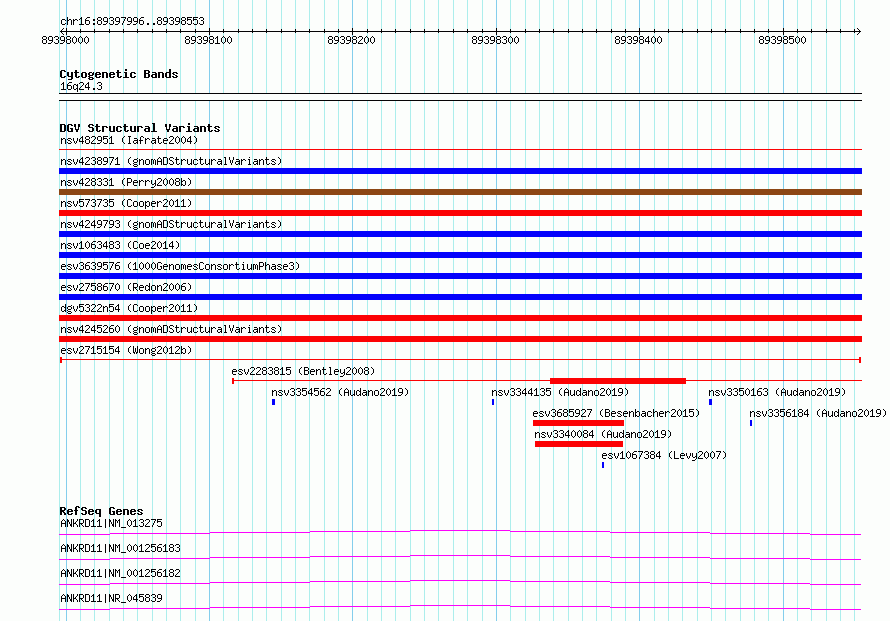Click the small blue marker of nsv3344135
Screen dimensions: 890x621
click(493, 402)
